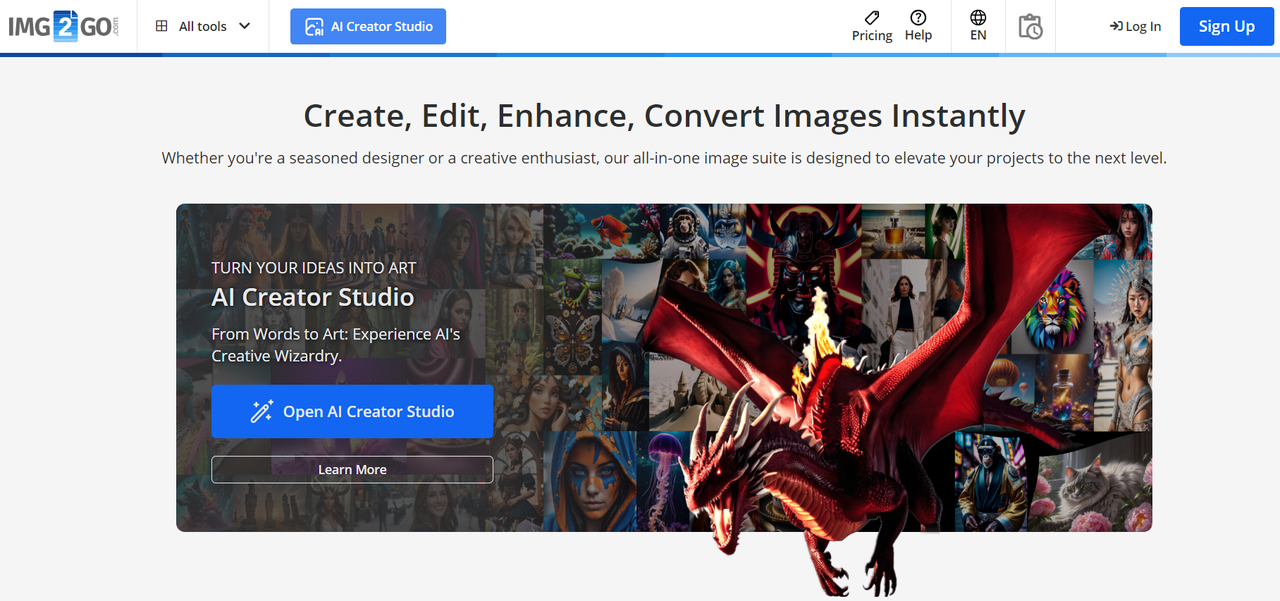This screenshot has height=601, width=1280.
Task: Click the blue Open AI Creator Studio button
Action: 352,411
